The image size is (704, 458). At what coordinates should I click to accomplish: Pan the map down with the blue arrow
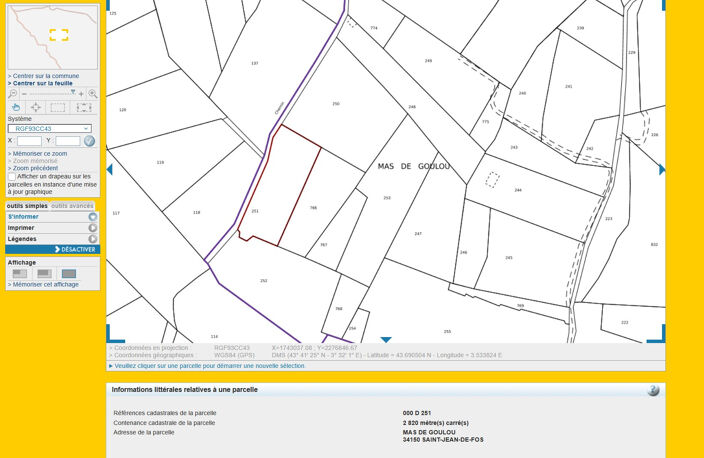point(386,340)
